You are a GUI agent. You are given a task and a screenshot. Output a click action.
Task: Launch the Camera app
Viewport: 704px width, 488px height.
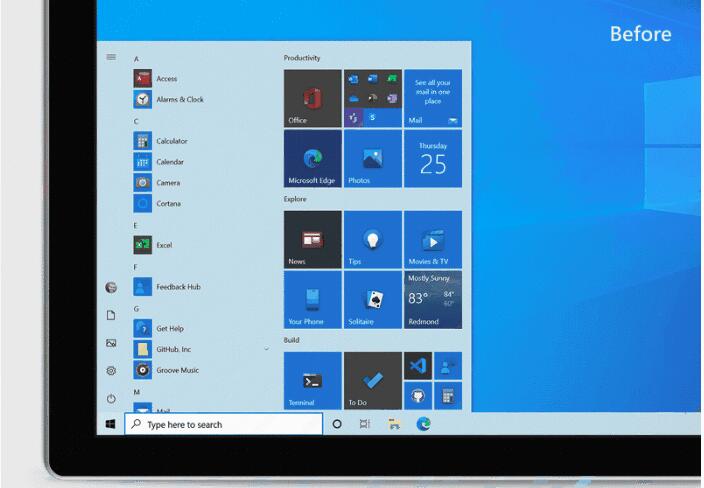(157, 183)
